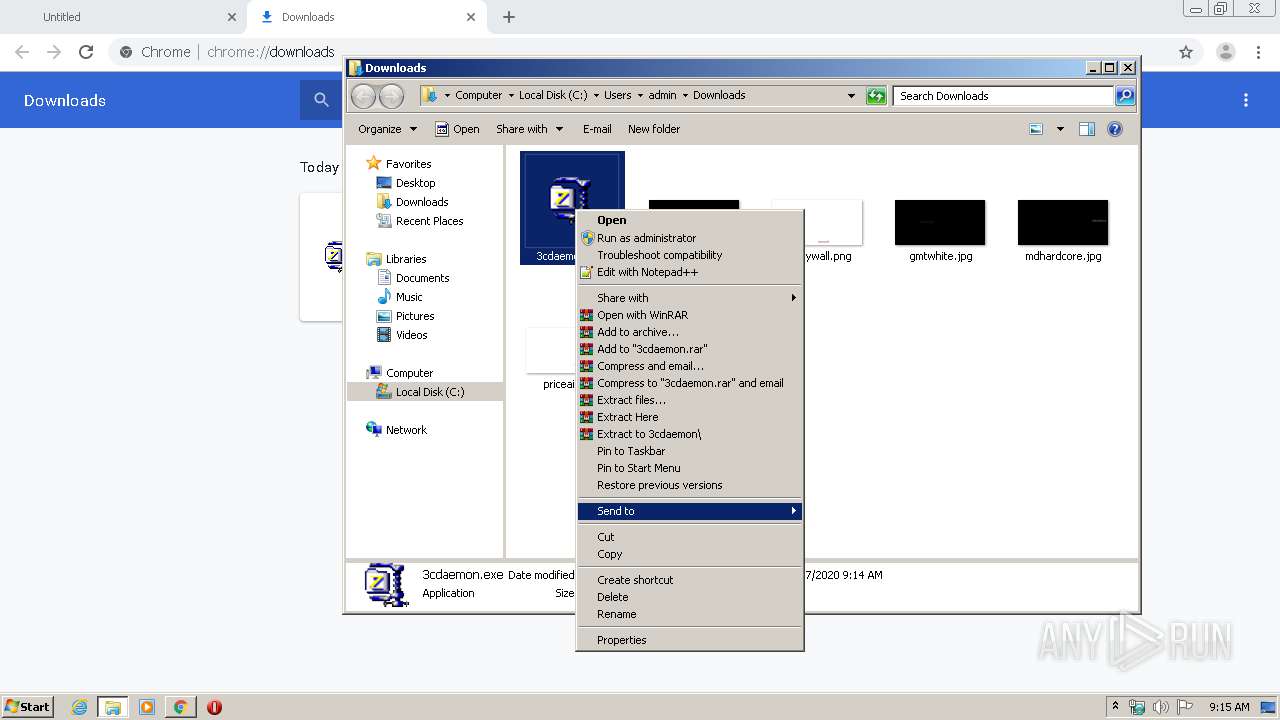The image size is (1280, 720).
Task: Expand the Share with submenu
Action: click(690, 298)
